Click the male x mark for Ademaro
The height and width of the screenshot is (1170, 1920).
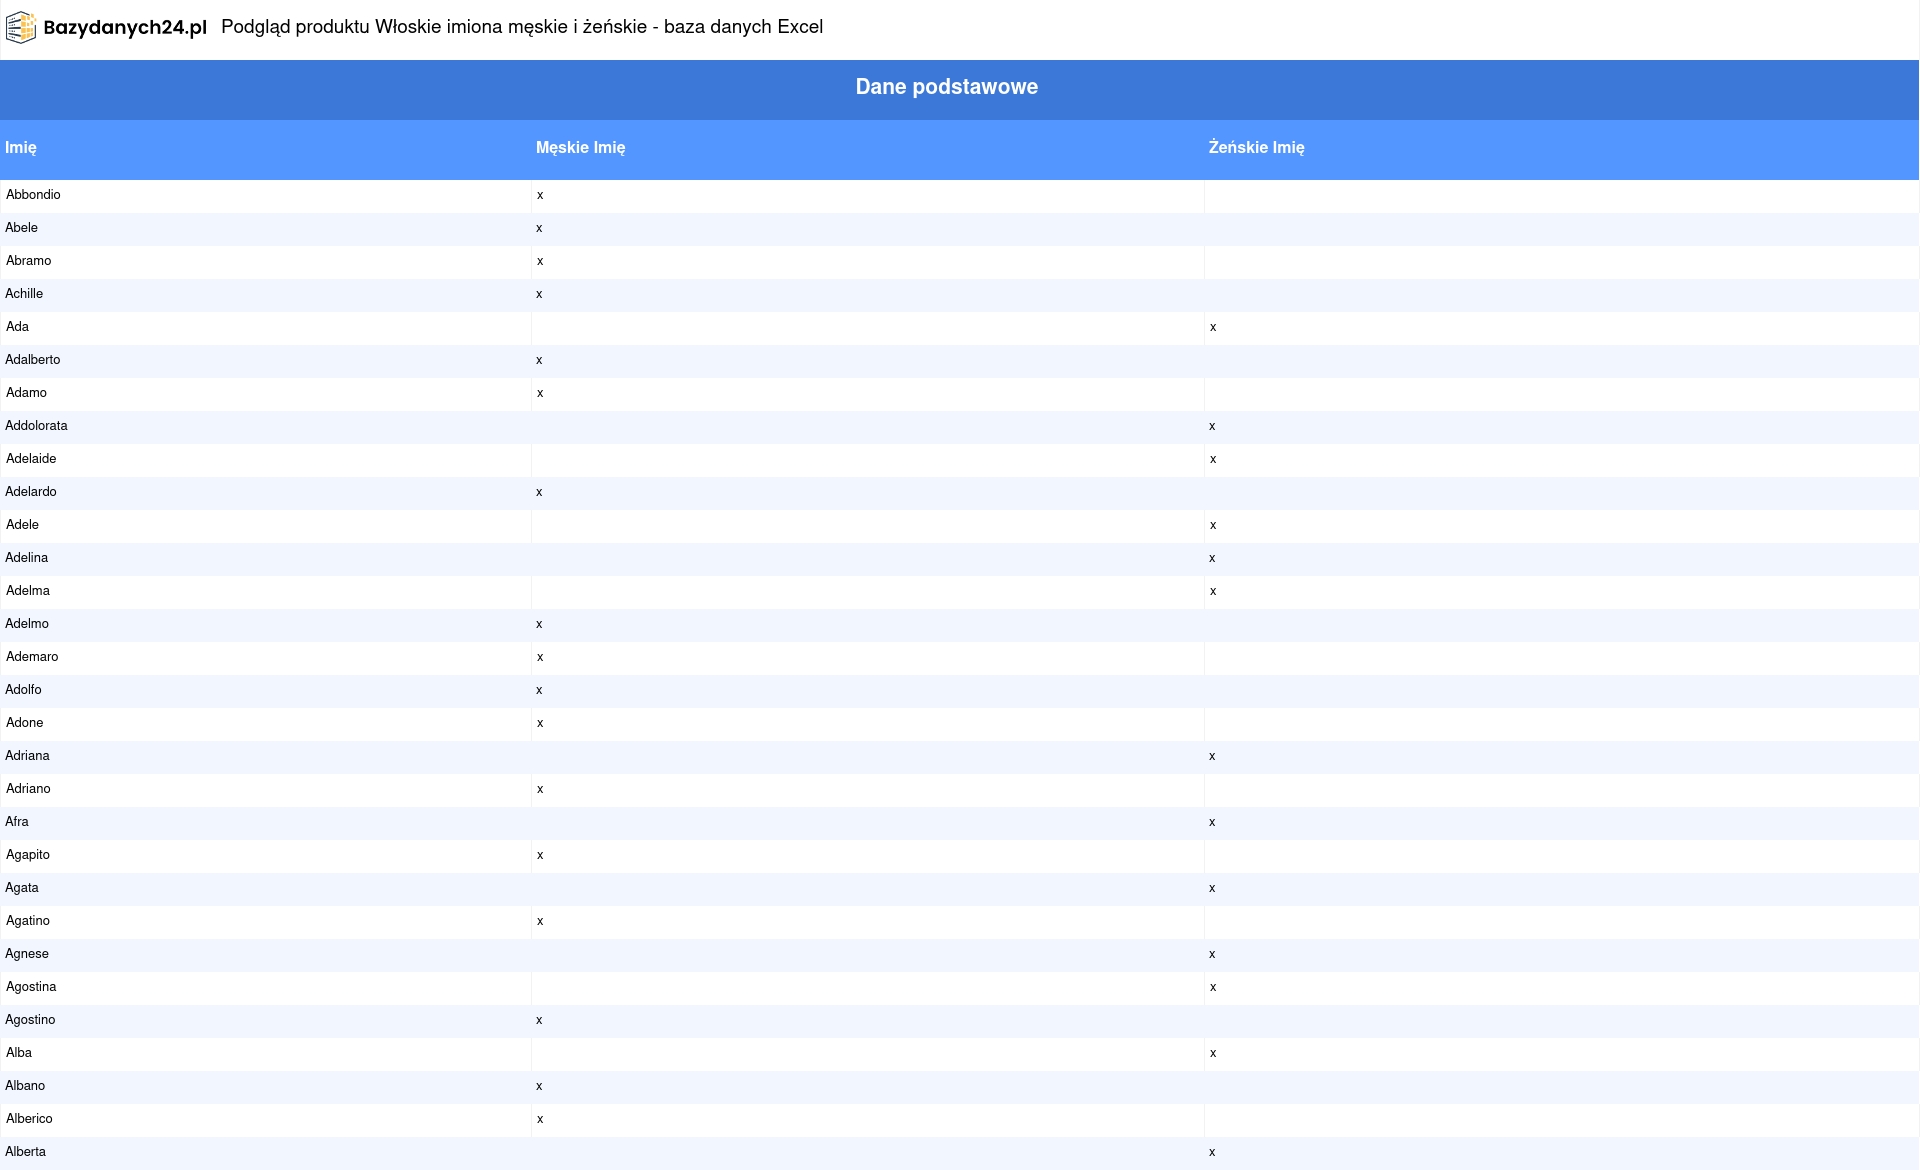tap(540, 657)
